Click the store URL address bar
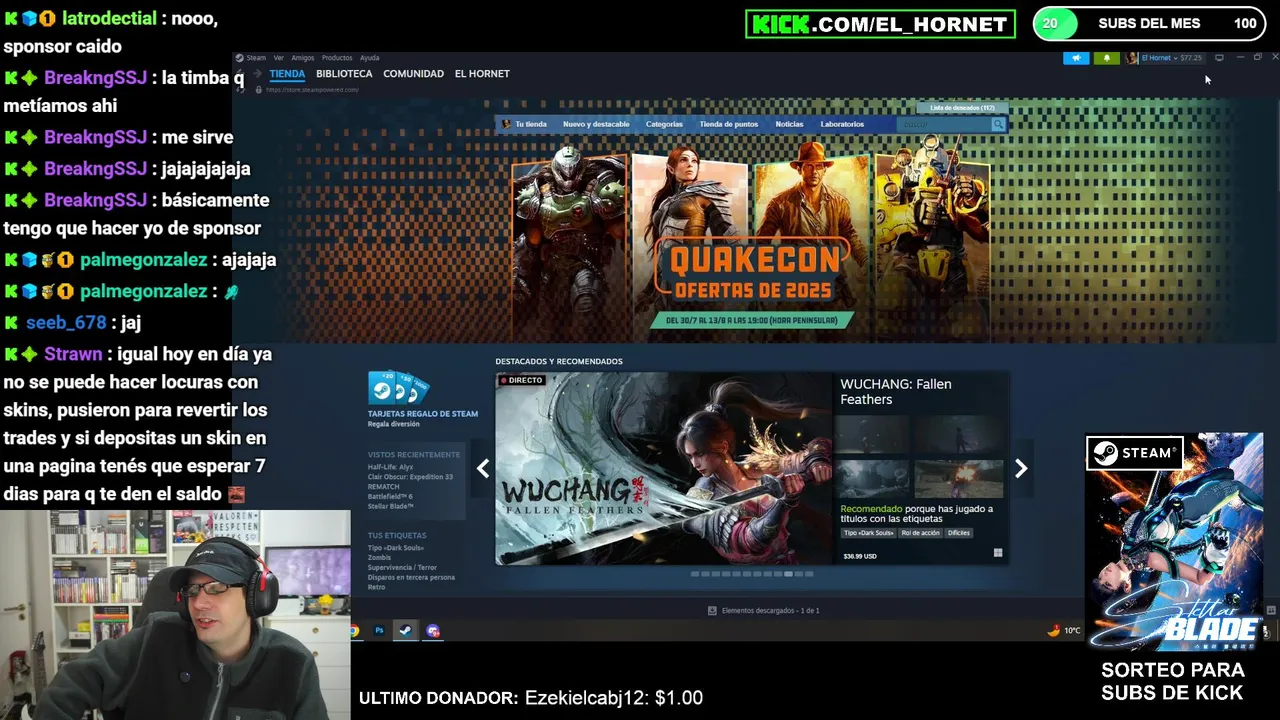The width and height of the screenshot is (1280, 720). pos(312,90)
